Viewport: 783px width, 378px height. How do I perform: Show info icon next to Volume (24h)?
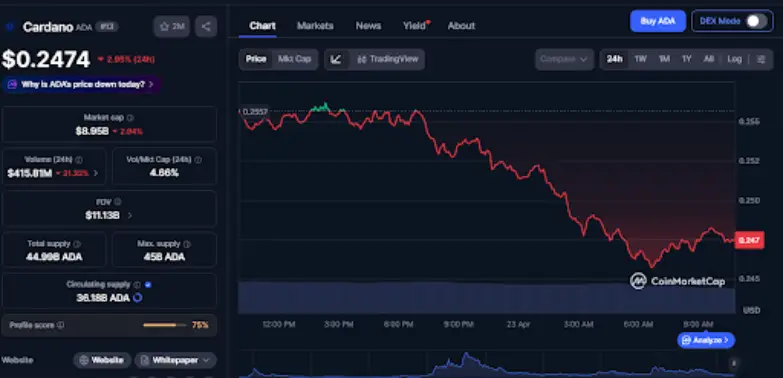point(79,160)
